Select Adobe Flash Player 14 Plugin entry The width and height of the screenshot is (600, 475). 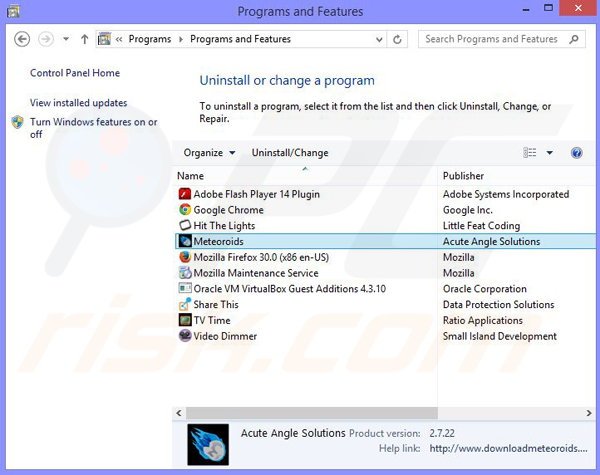(x=256, y=194)
